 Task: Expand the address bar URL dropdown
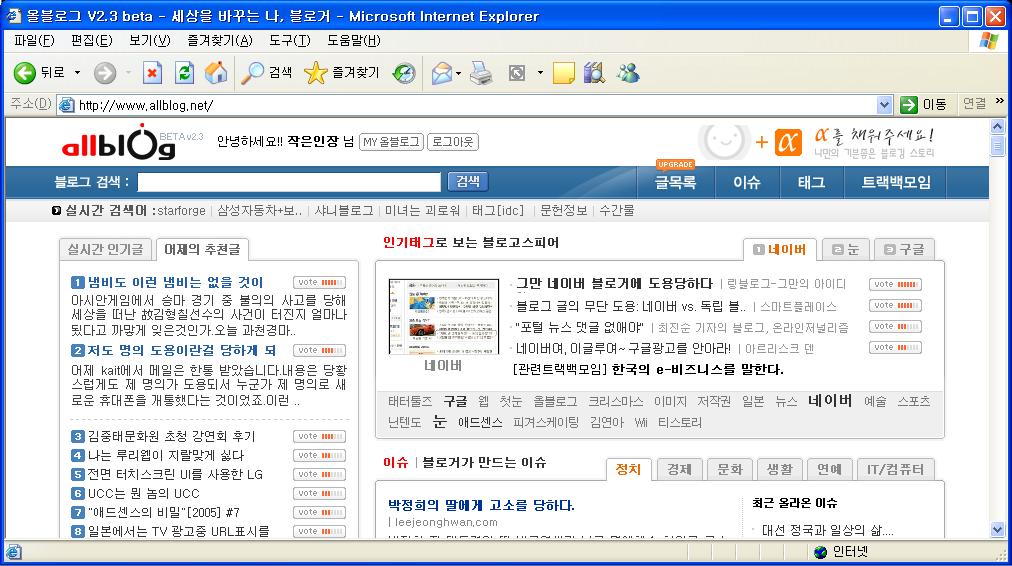click(884, 105)
